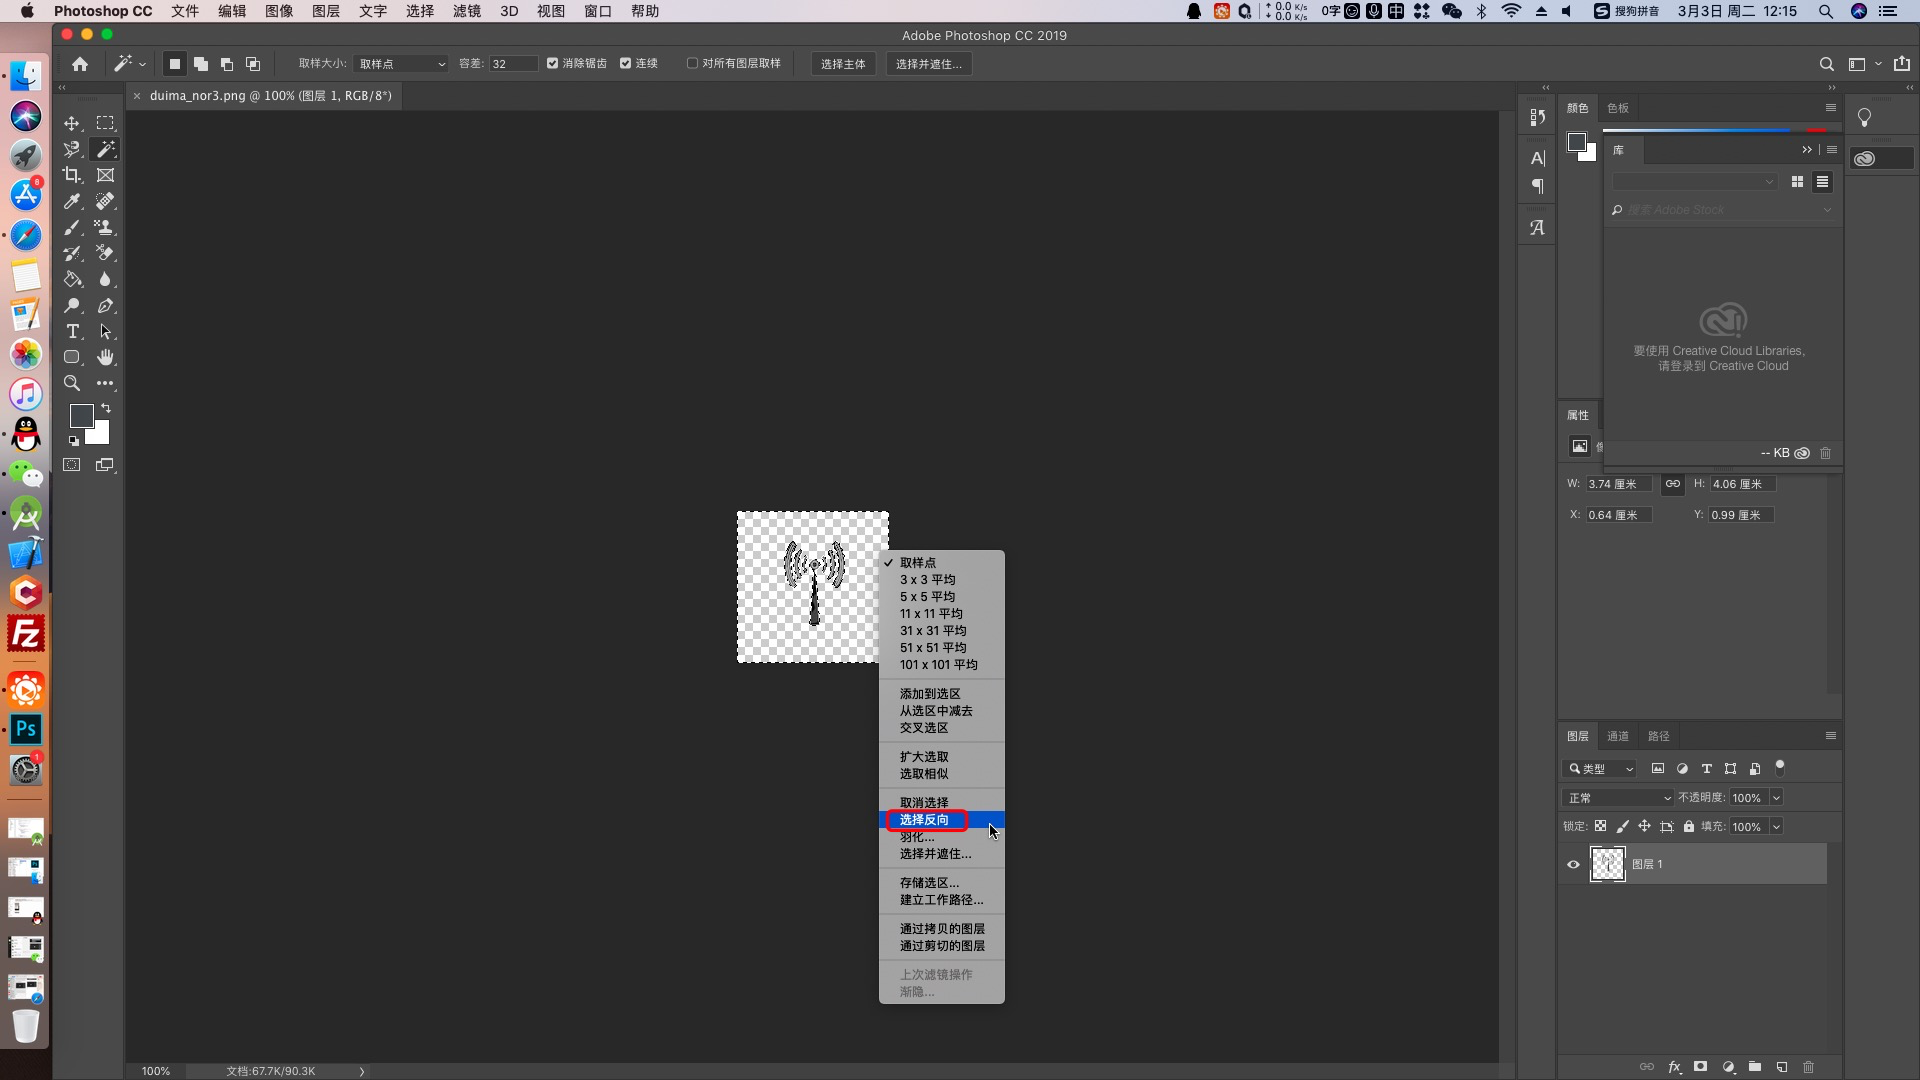Click the foreground color swatch in toolbar

pos(81,415)
